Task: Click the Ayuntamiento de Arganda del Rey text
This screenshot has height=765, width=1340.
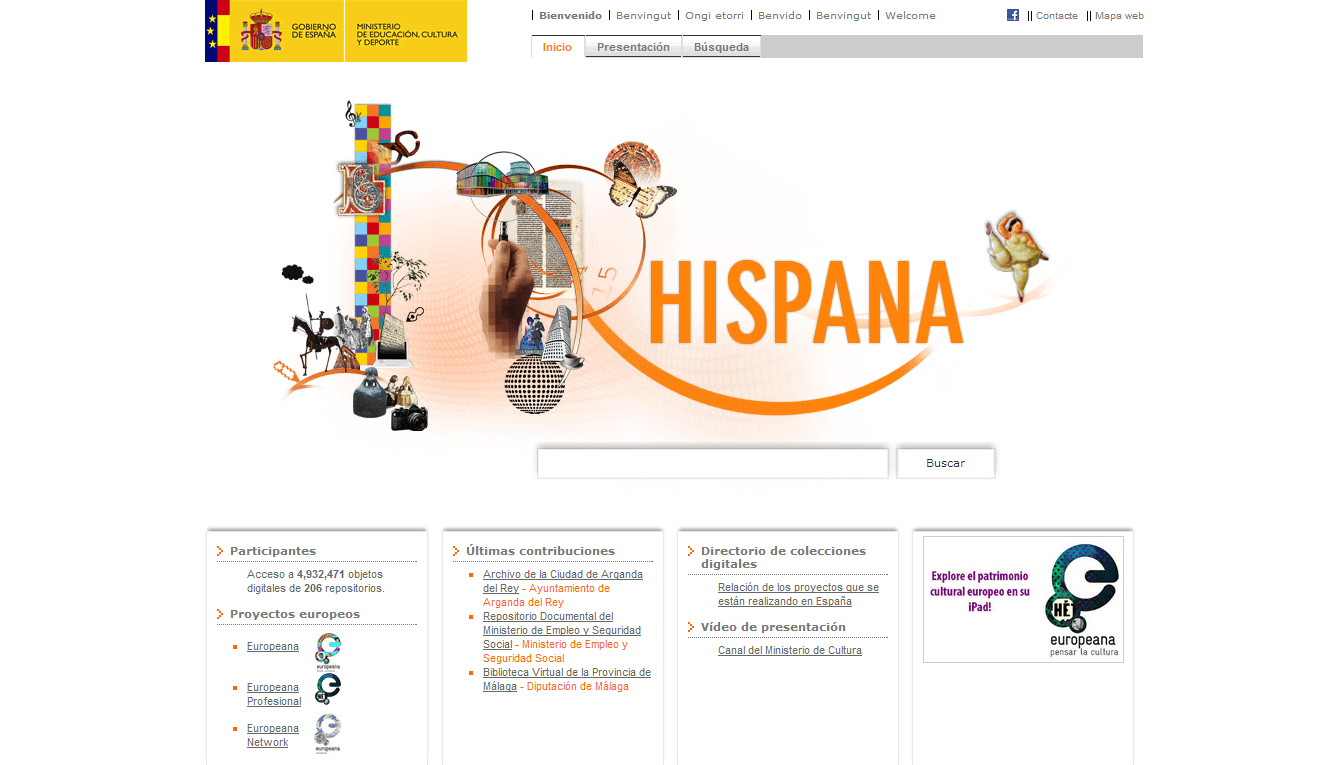Action: (546, 596)
